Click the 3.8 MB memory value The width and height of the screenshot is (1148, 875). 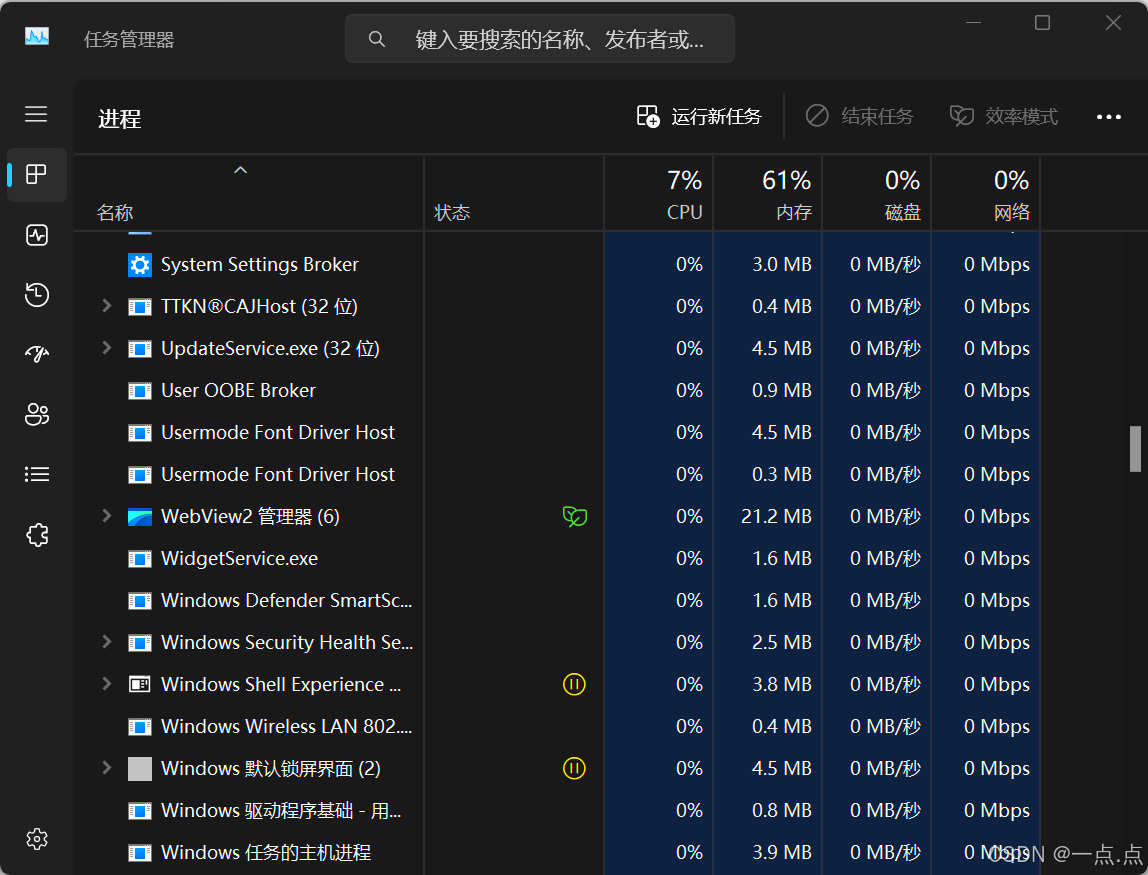click(x=782, y=685)
